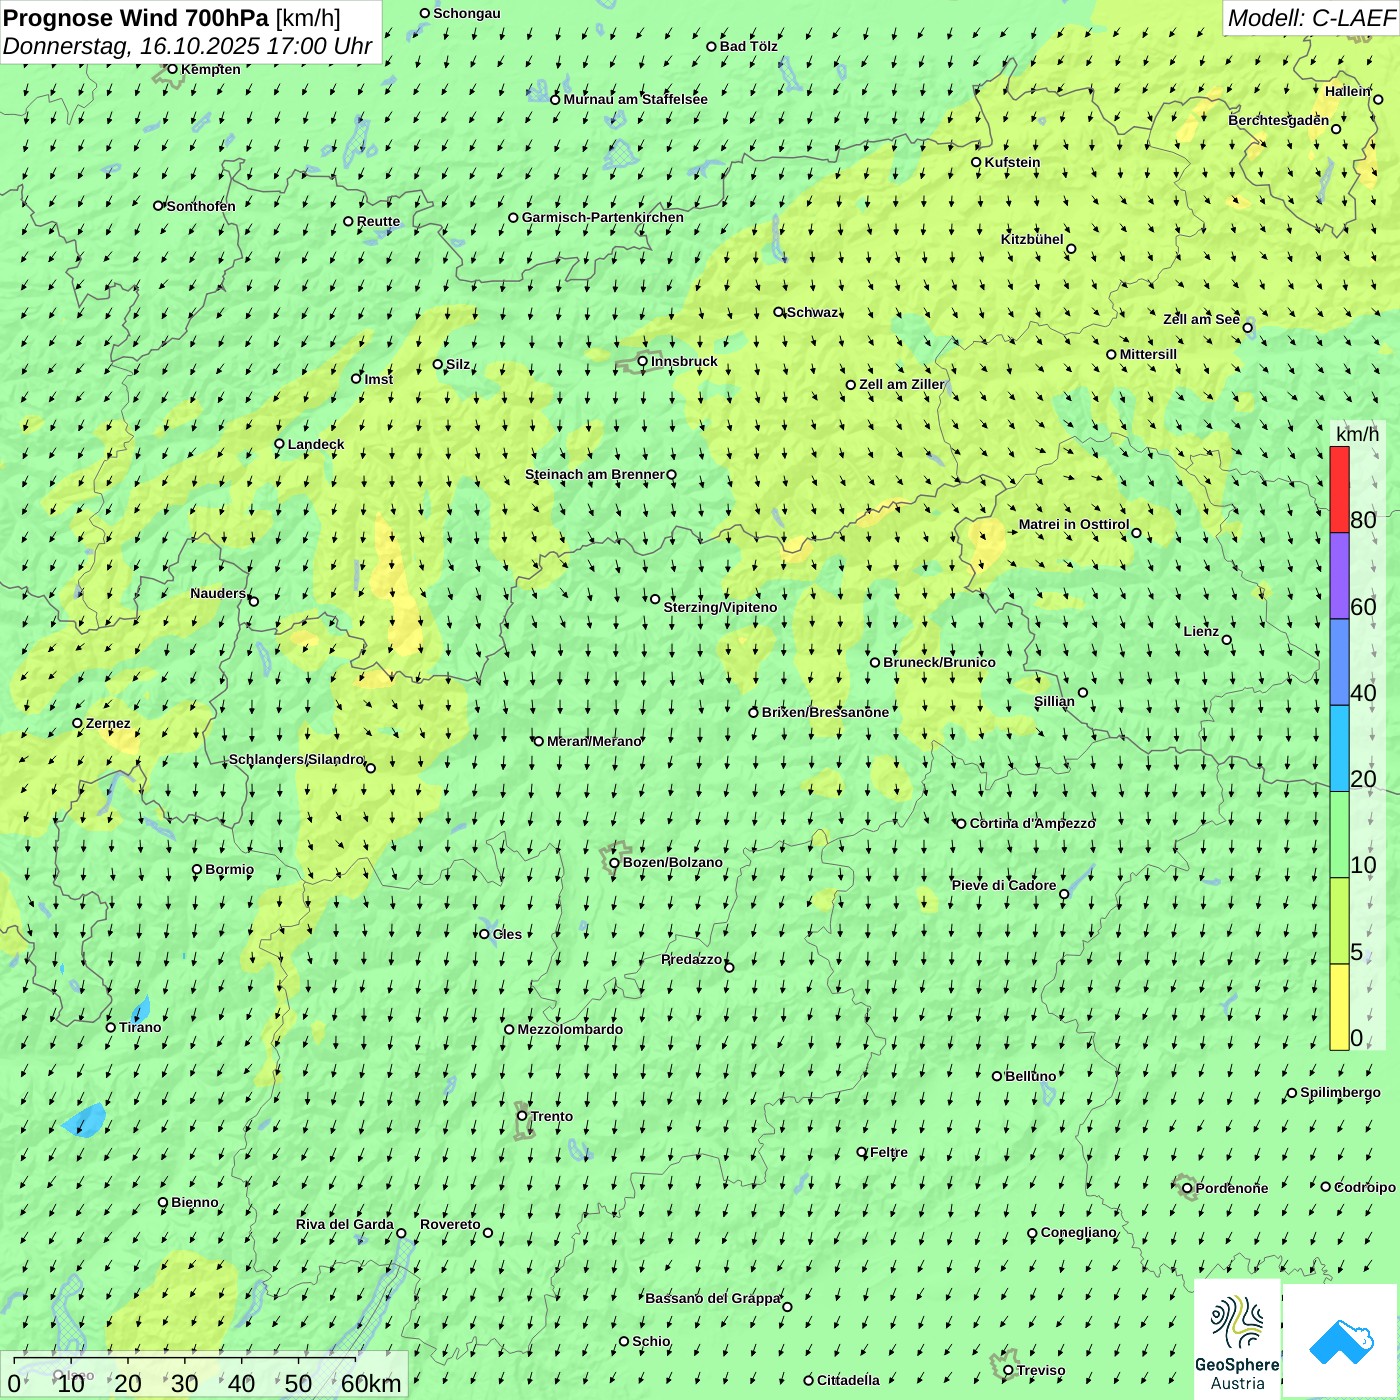Click the Kitzbühel city marker
Screen dimensions: 1400x1400
[1071, 249]
